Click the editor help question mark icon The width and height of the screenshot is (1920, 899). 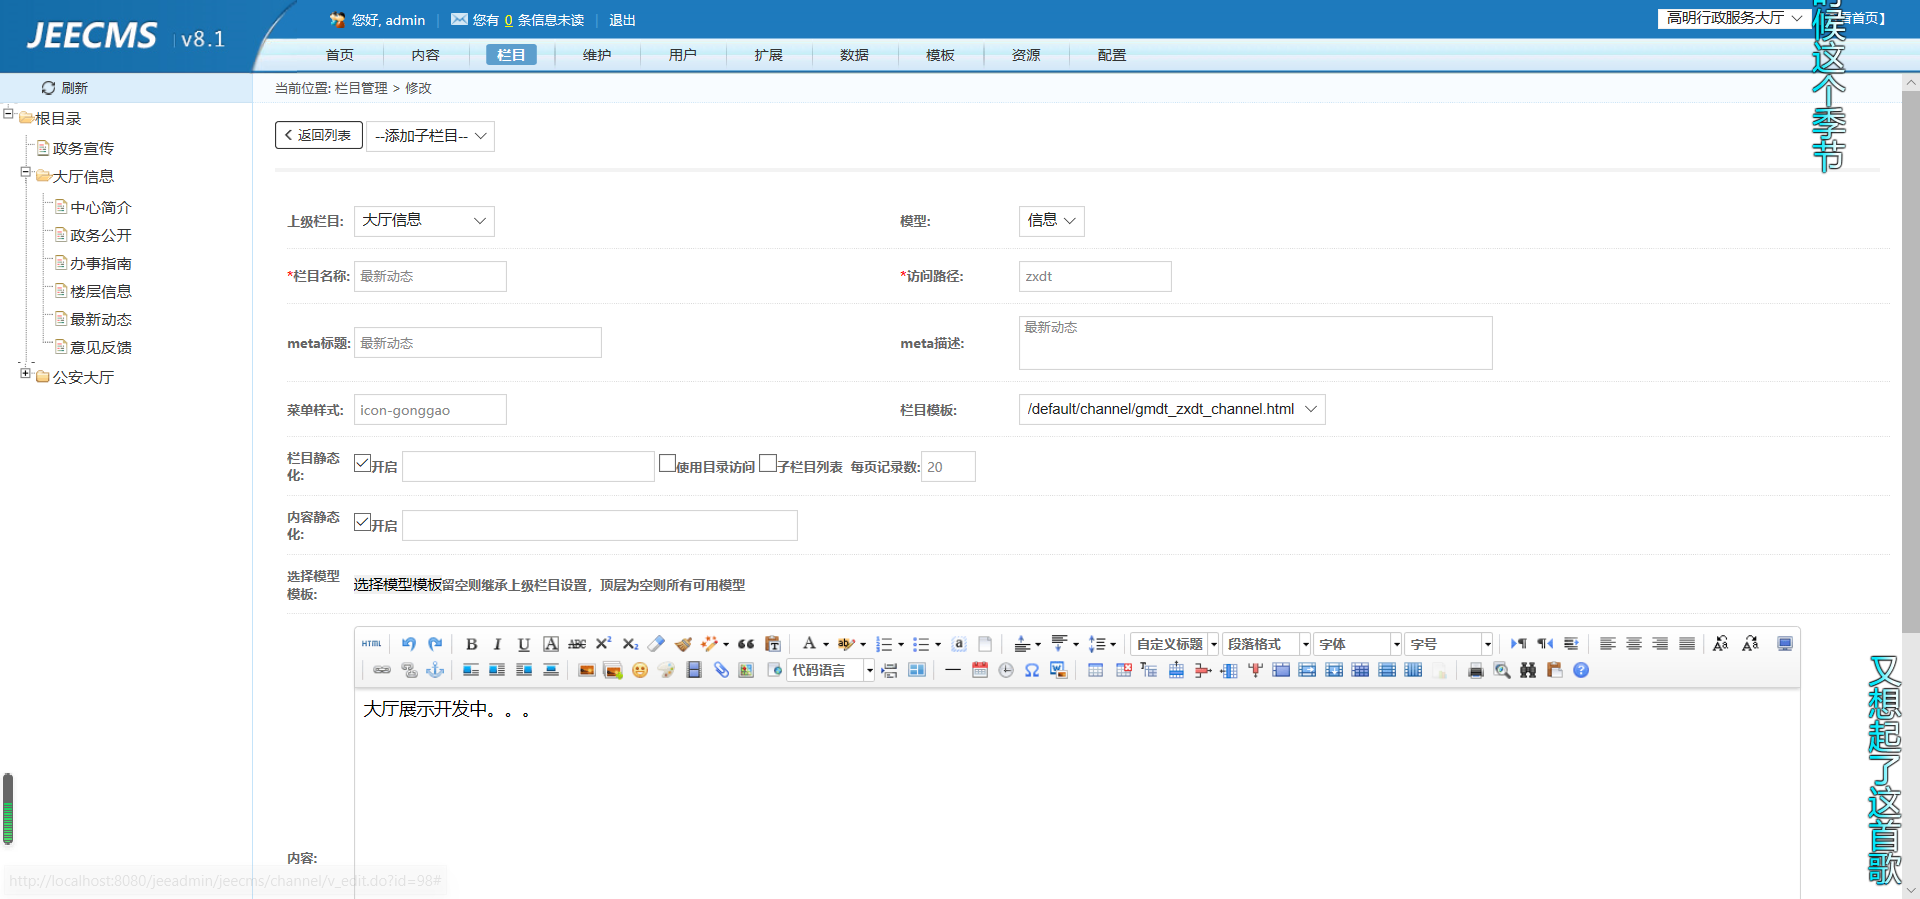[x=1581, y=670]
